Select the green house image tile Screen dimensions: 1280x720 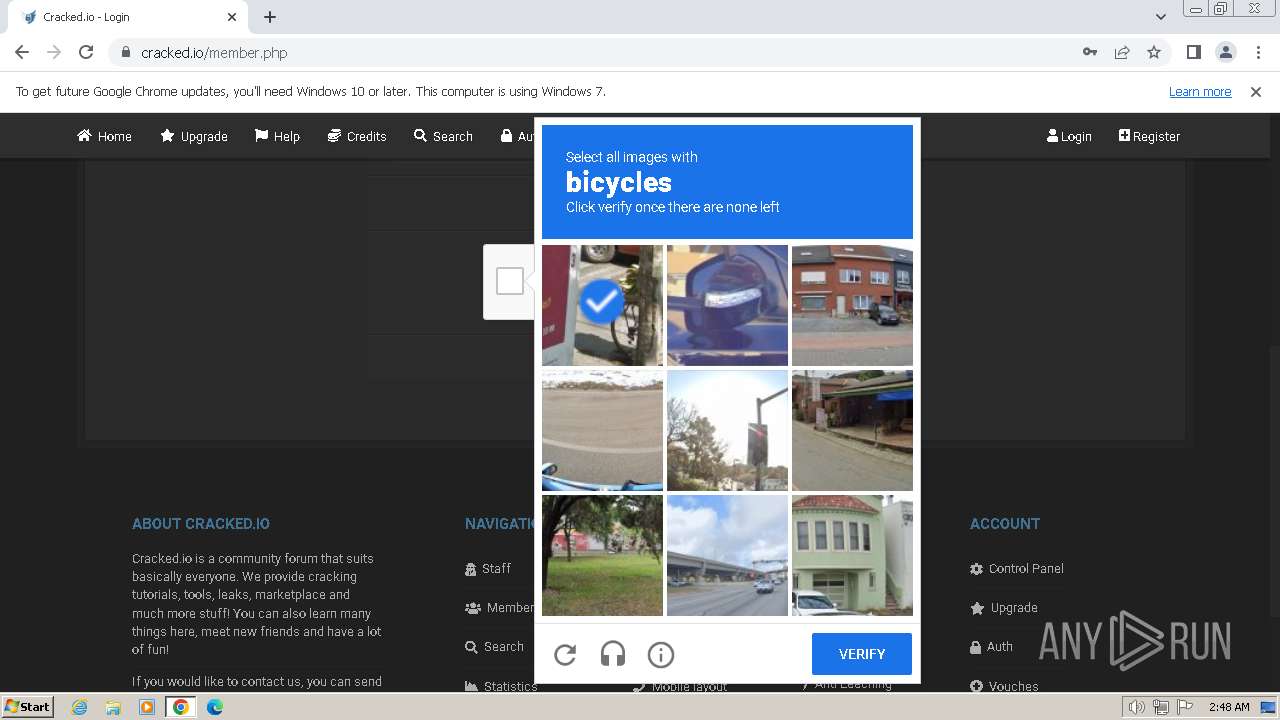852,555
